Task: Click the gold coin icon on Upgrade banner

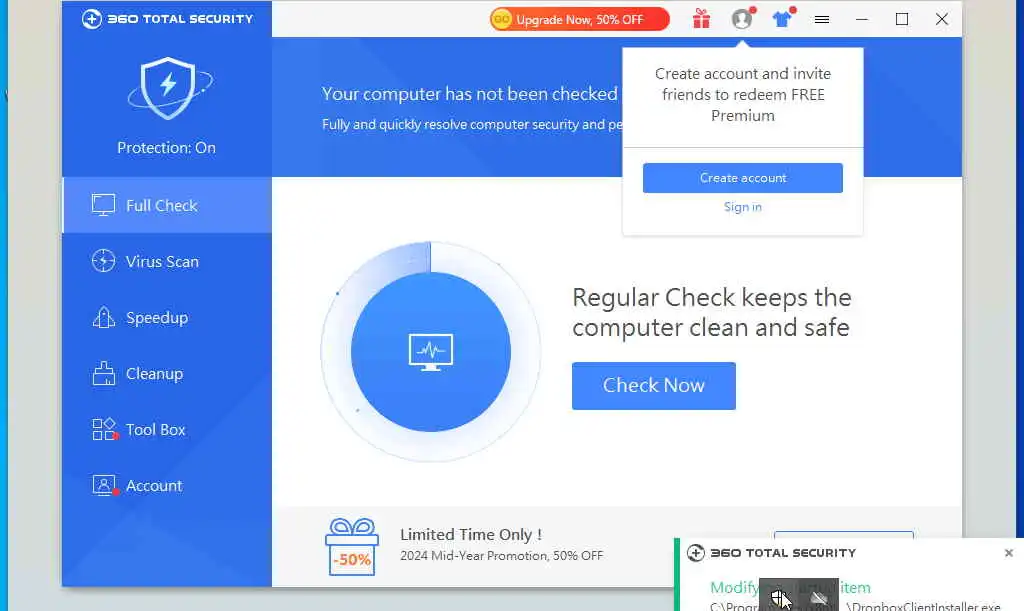Action: click(x=501, y=19)
